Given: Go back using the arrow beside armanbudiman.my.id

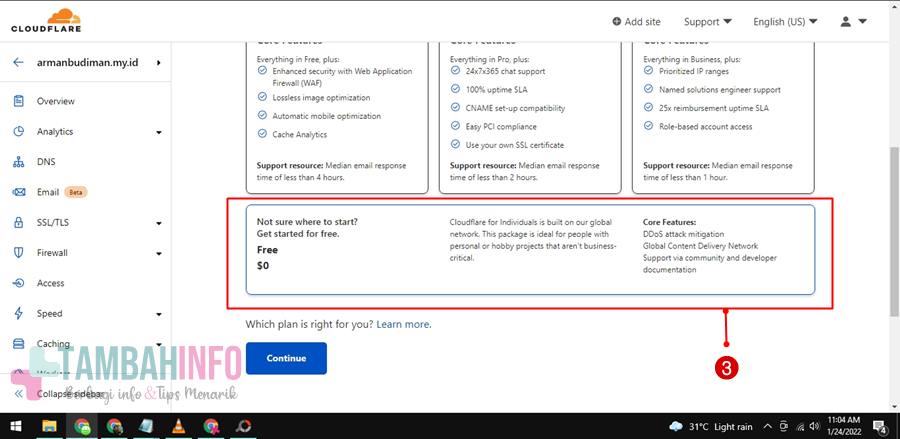Looking at the screenshot, I should pyautogui.click(x=18, y=63).
